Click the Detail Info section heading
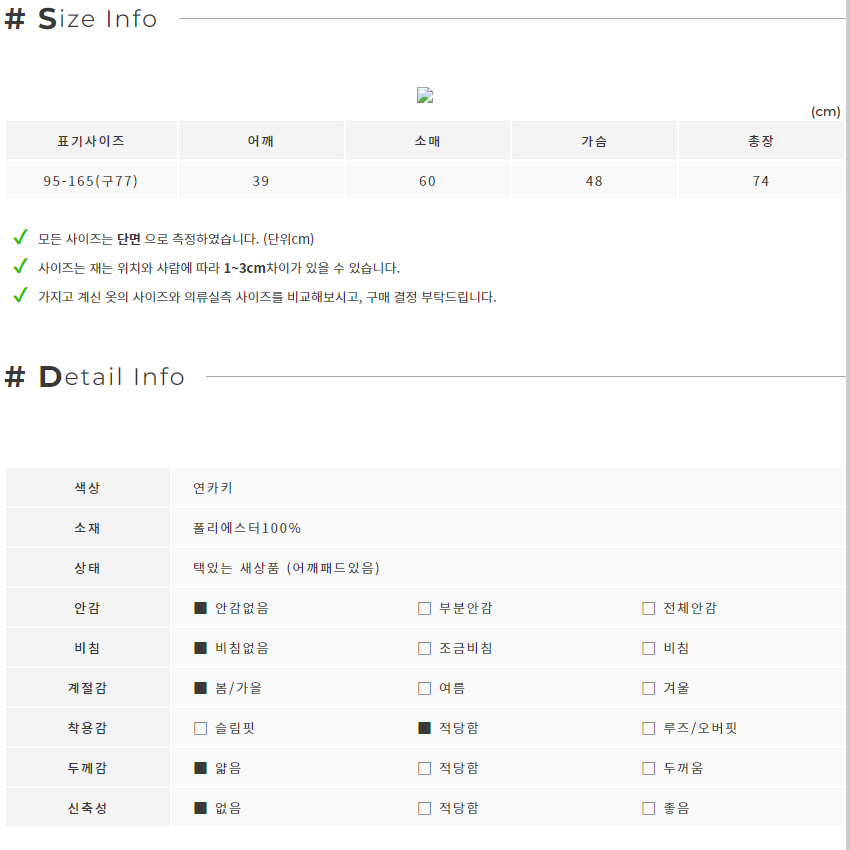The width and height of the screenshot is (850, 850). (94, 376)
